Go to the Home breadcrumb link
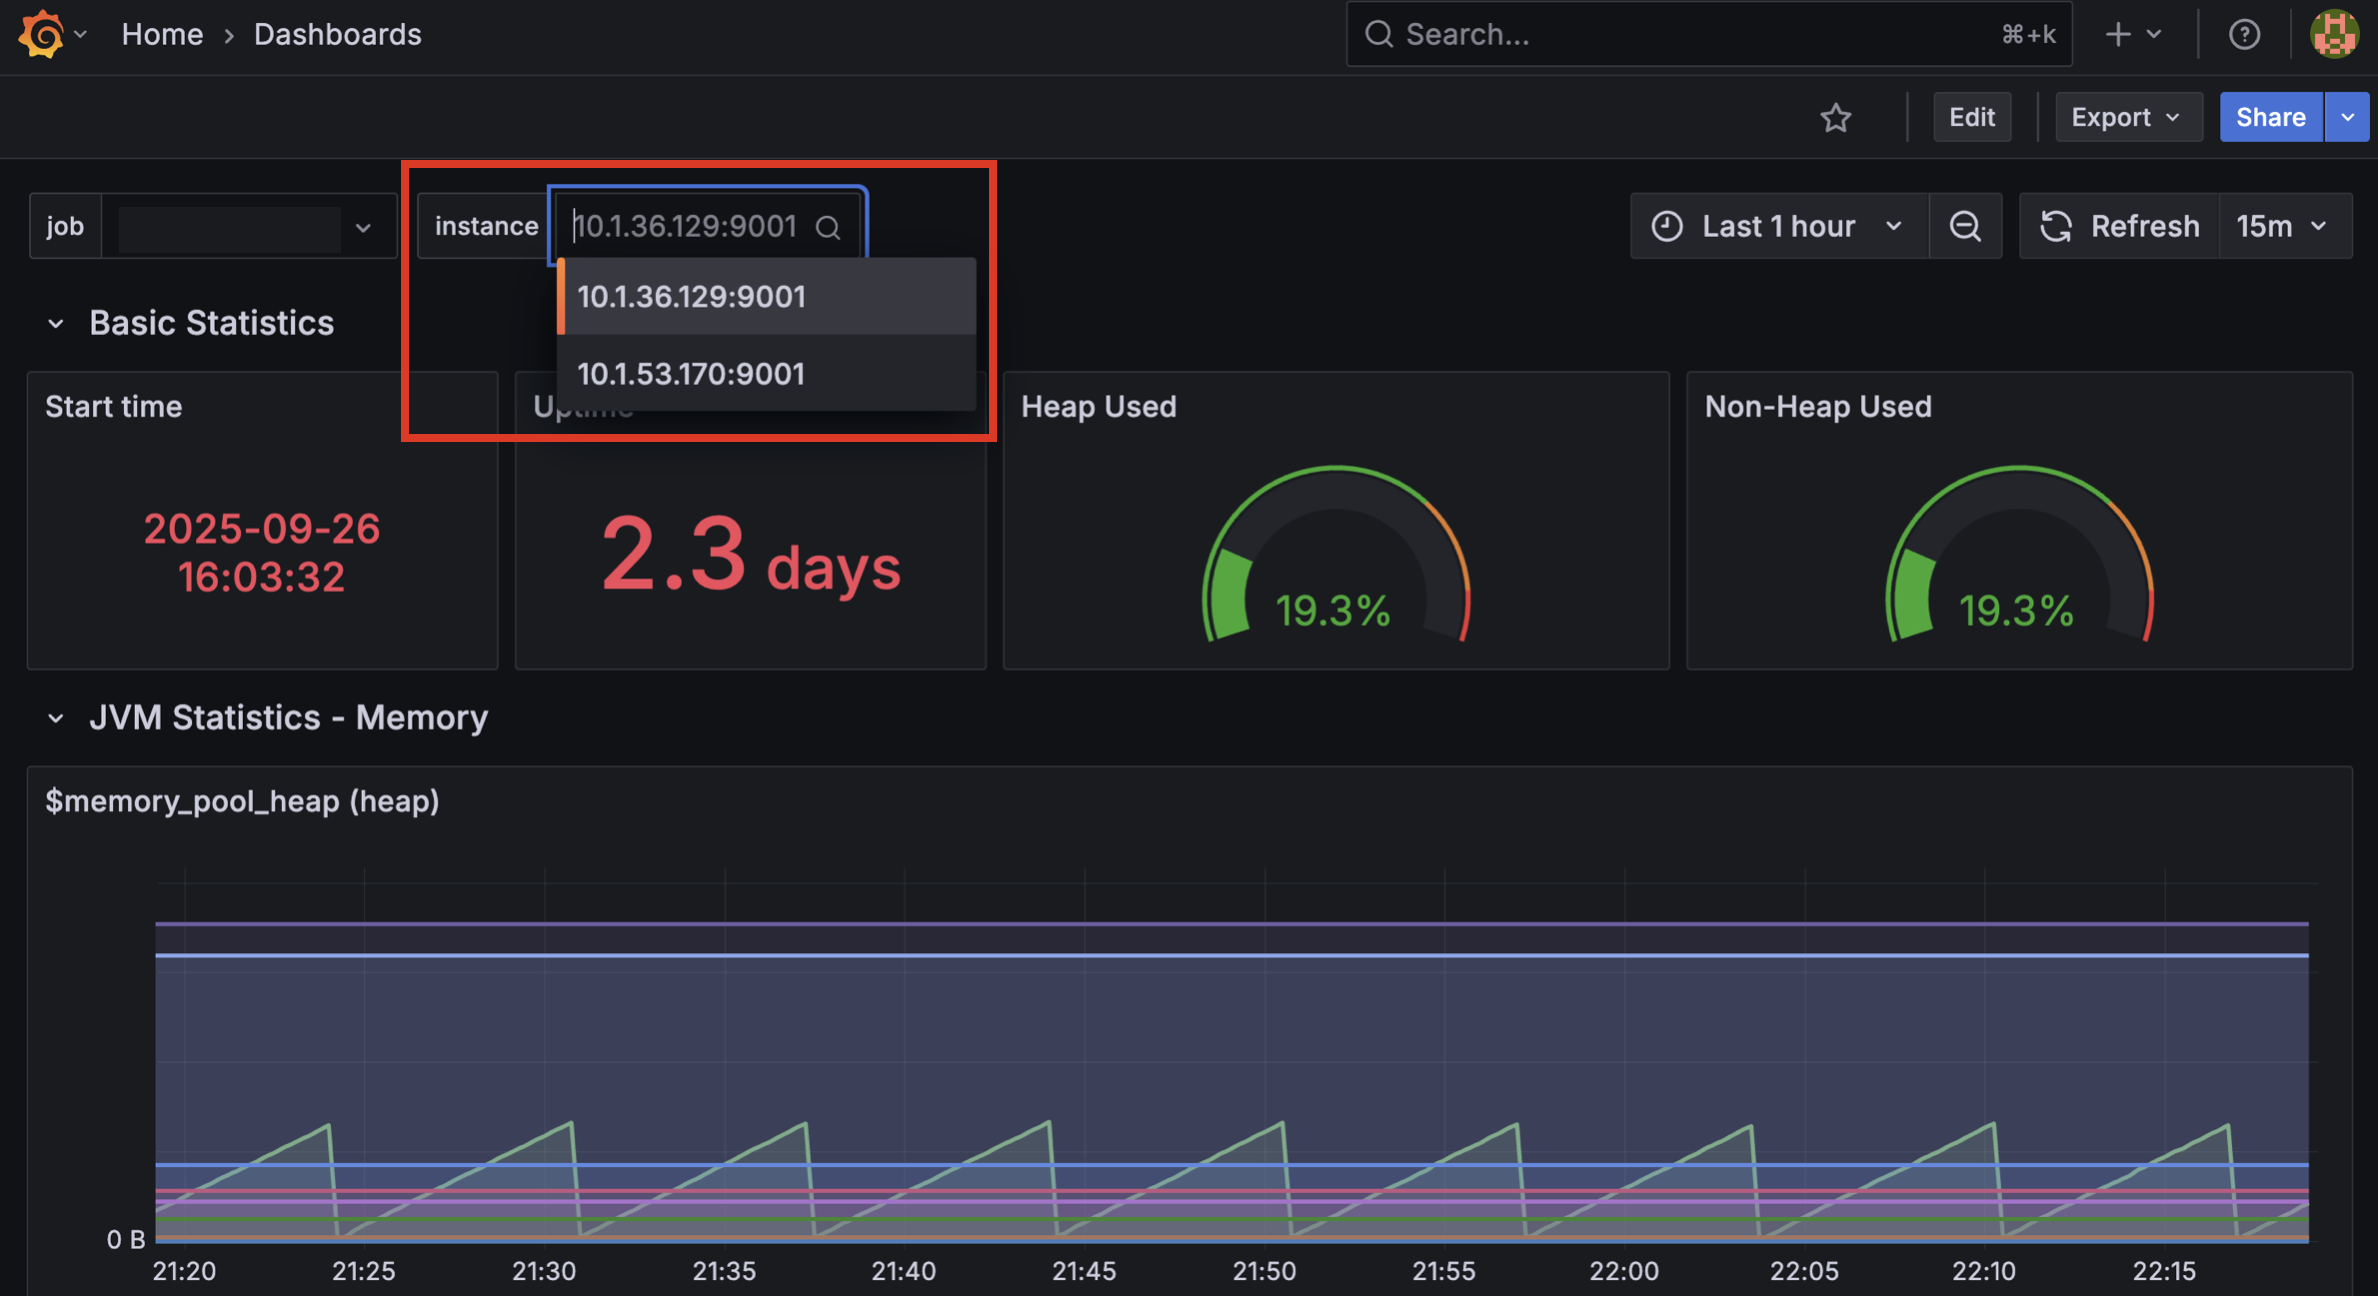Screen dimensions: 2378x1296 162,34
